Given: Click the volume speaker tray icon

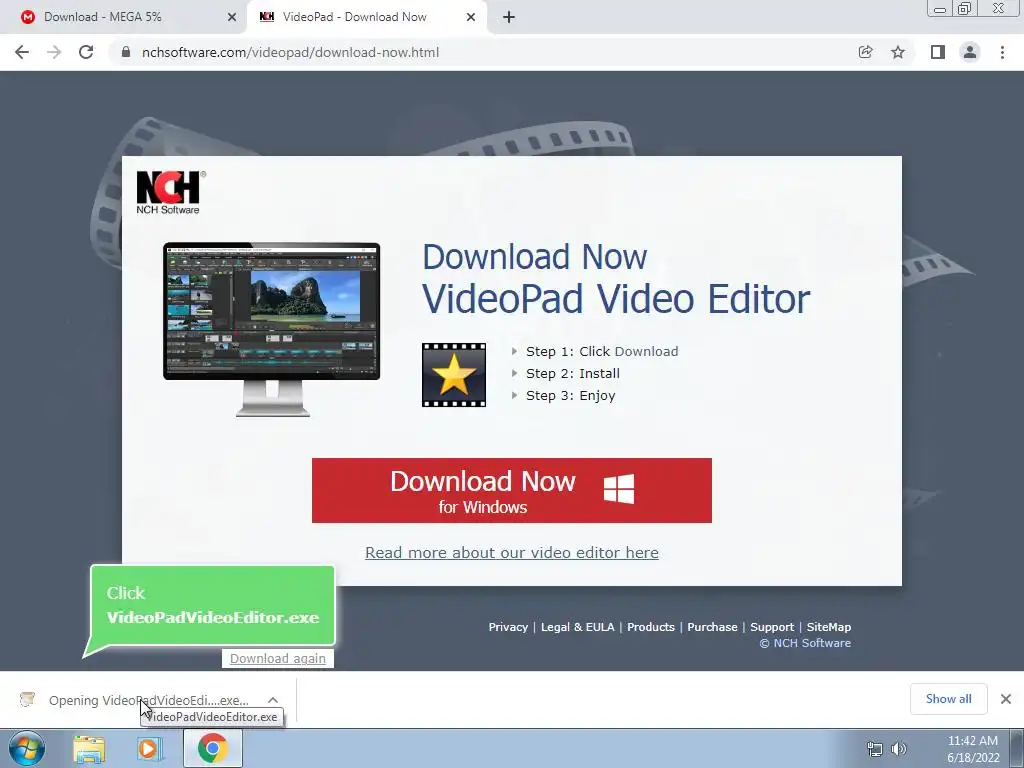Looking at the screenshot, I should click(x=899, y=749).
